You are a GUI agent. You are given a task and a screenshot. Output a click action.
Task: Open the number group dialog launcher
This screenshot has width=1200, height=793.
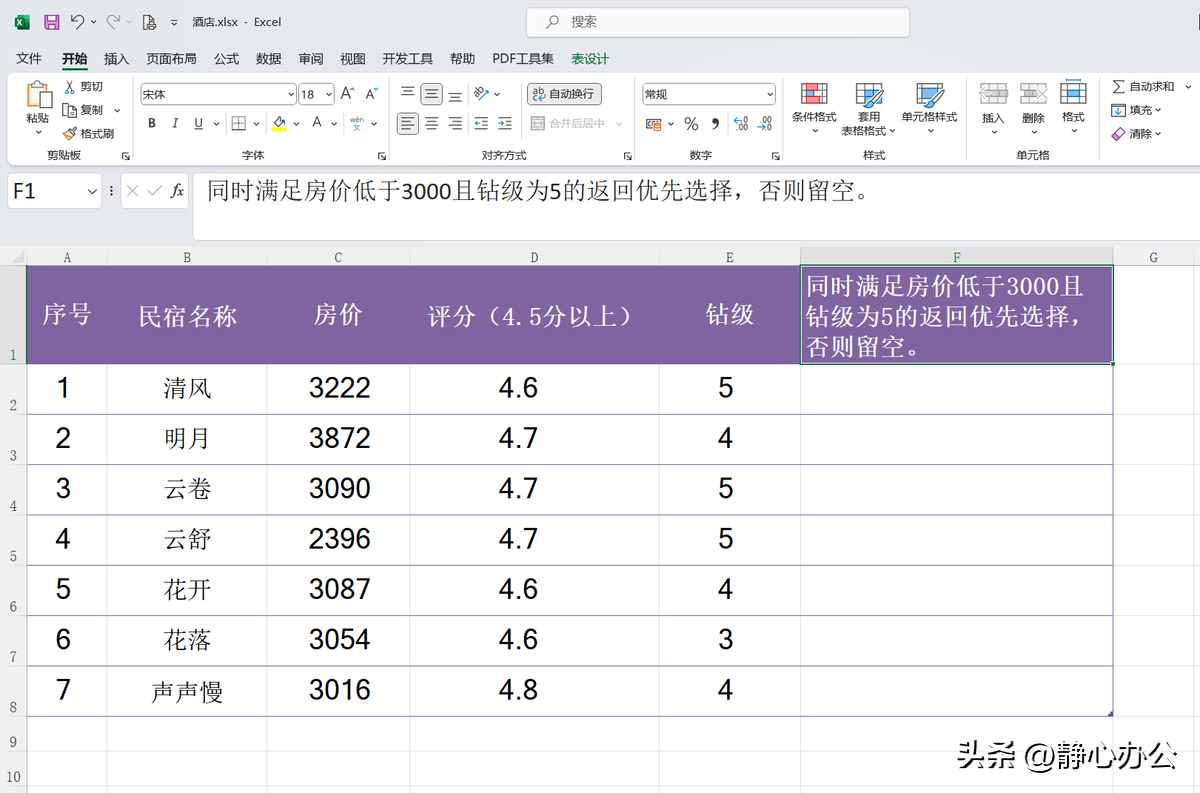point(776,156)
